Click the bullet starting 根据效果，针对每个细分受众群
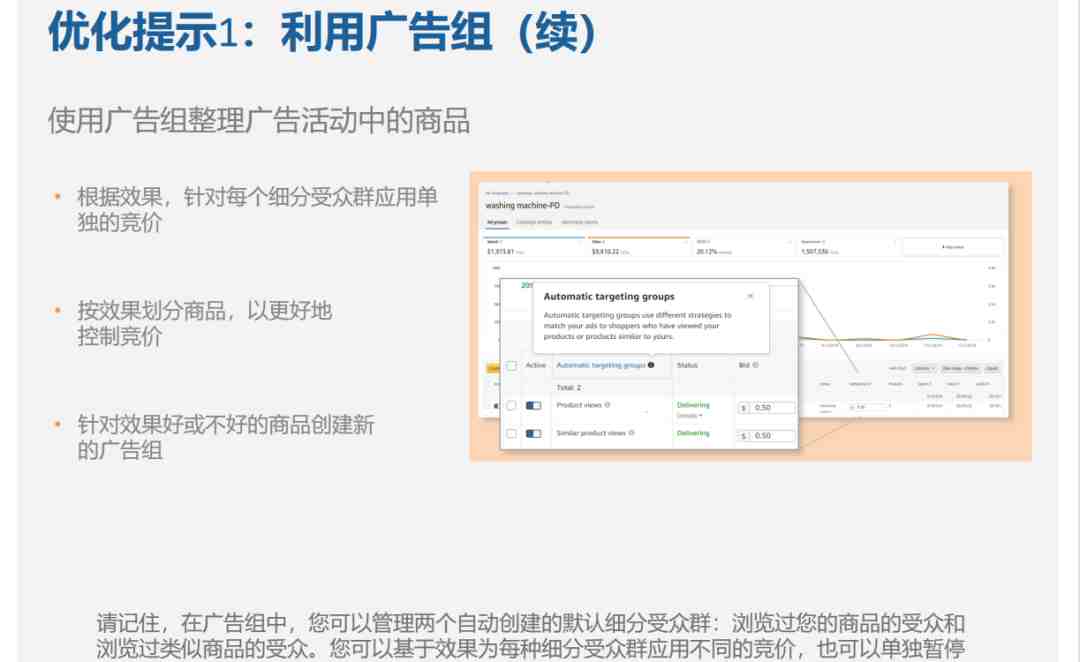Viewport: 1080px width, 662px height. pyautogui.click(x=257, y=209)
